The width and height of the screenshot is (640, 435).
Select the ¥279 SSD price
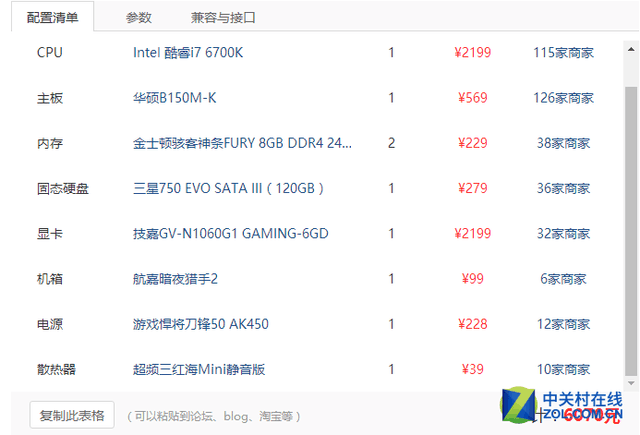click(472, 189)
